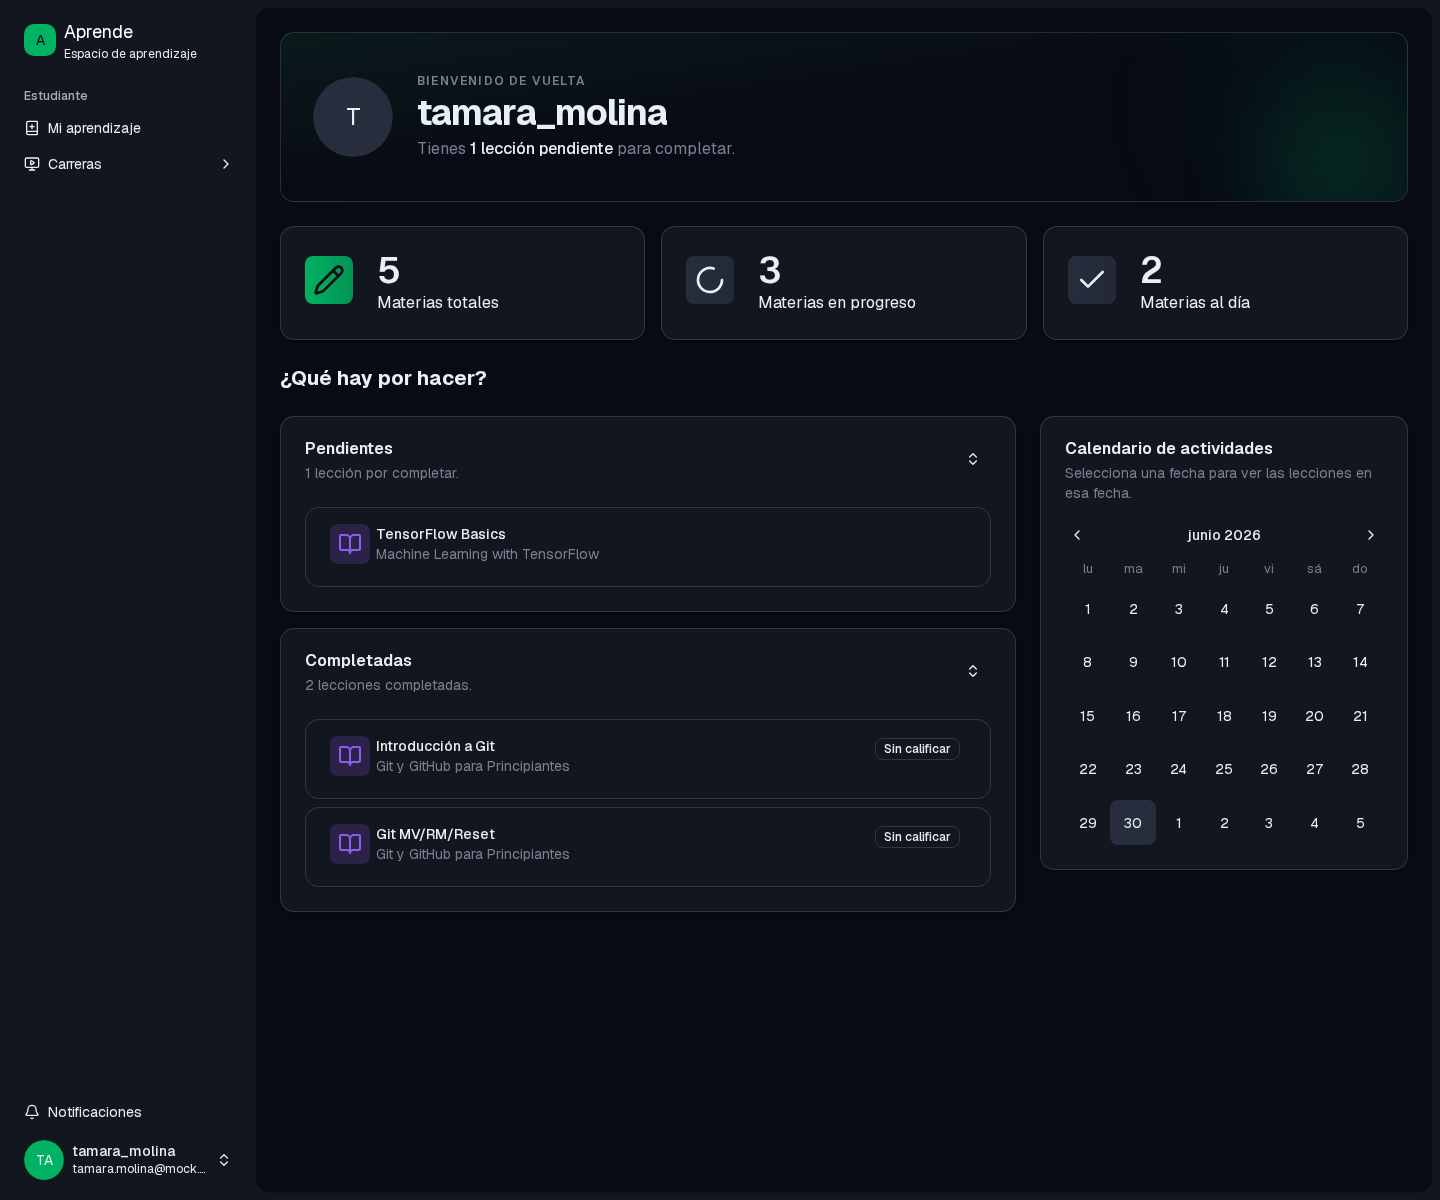
Task: Collapse the Pendientes section
Action: [x=973, y=459]
